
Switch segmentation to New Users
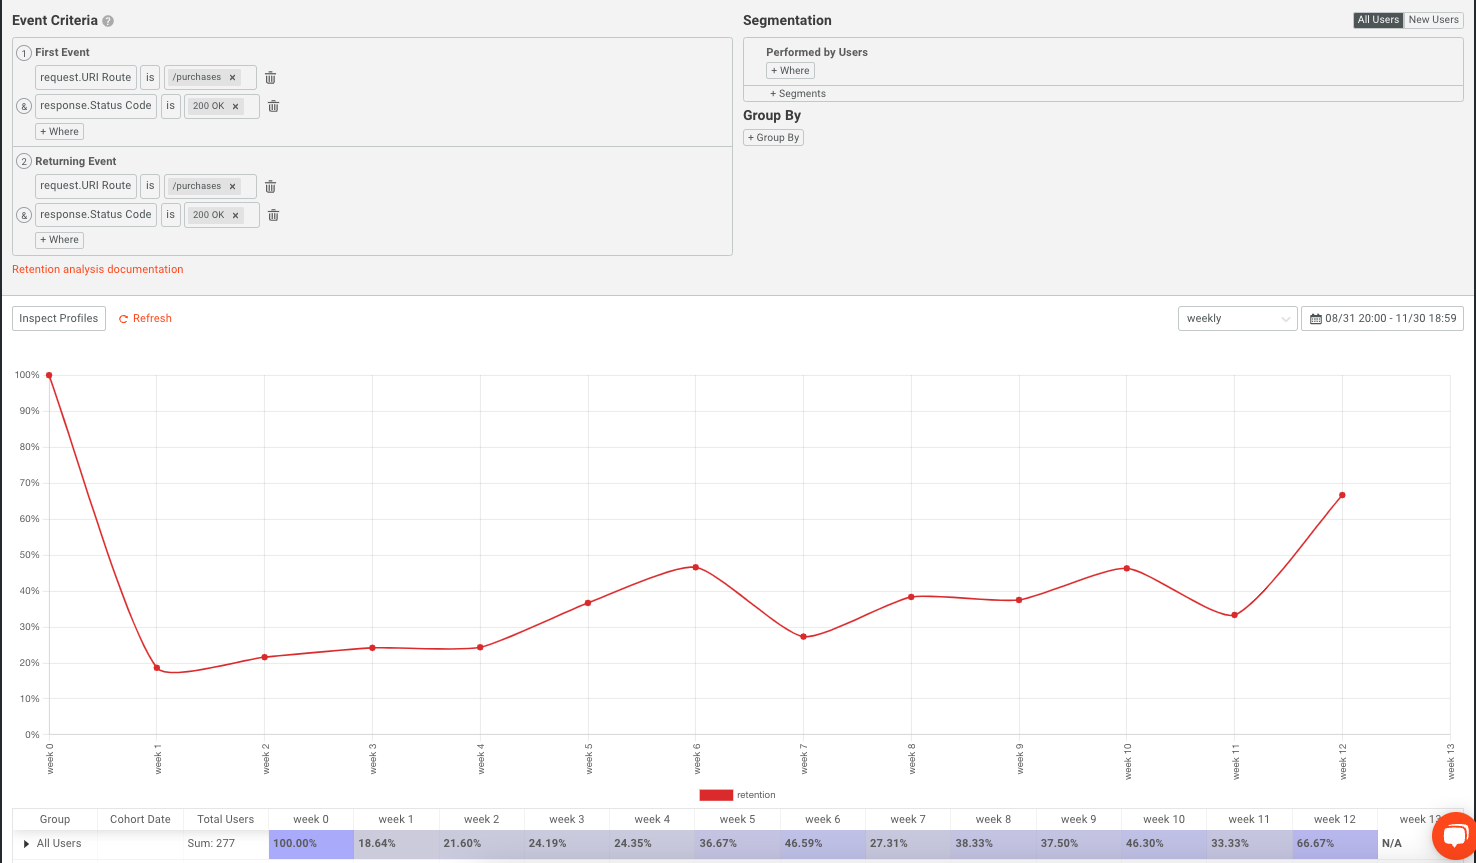pyautogui.click(x=1433, y=19)
